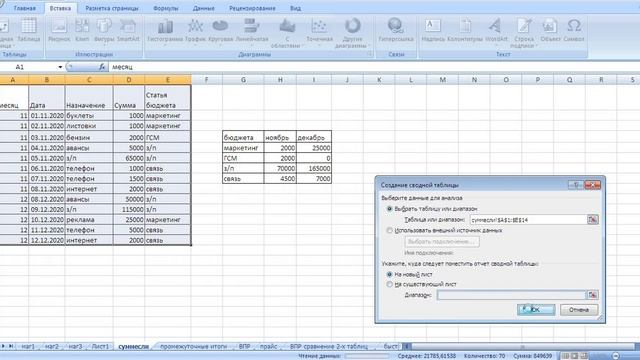
Task: Open the Формулы ribbon tab
Action: point(166,8)
